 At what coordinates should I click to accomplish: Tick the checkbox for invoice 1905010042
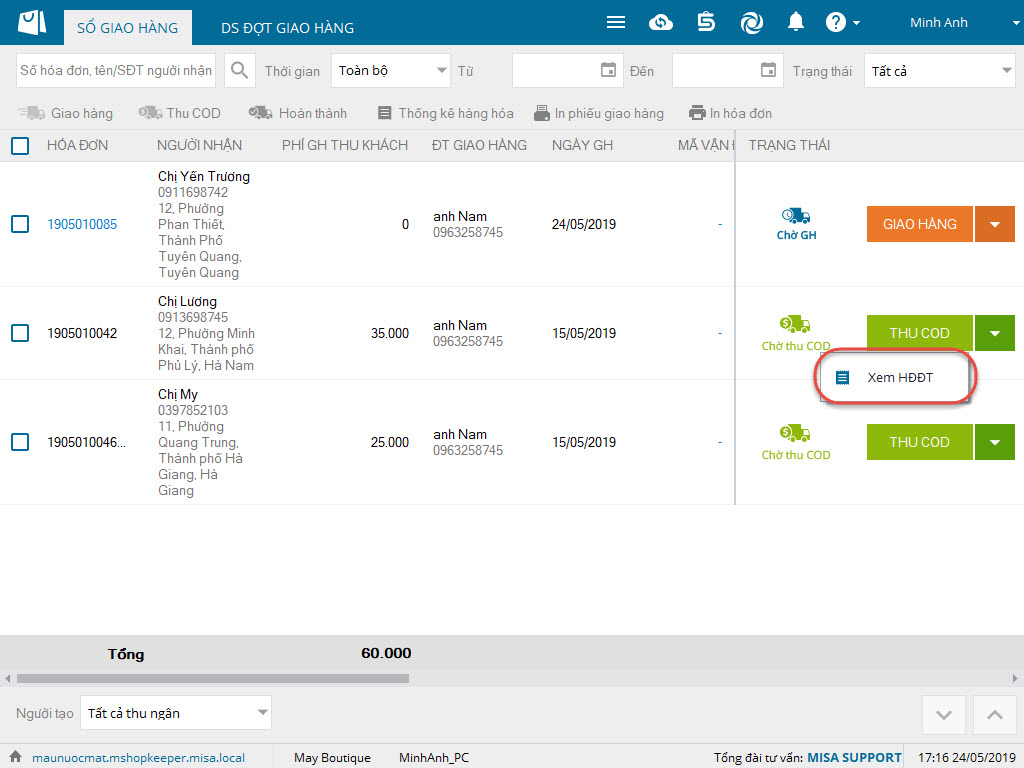(20, 333)
